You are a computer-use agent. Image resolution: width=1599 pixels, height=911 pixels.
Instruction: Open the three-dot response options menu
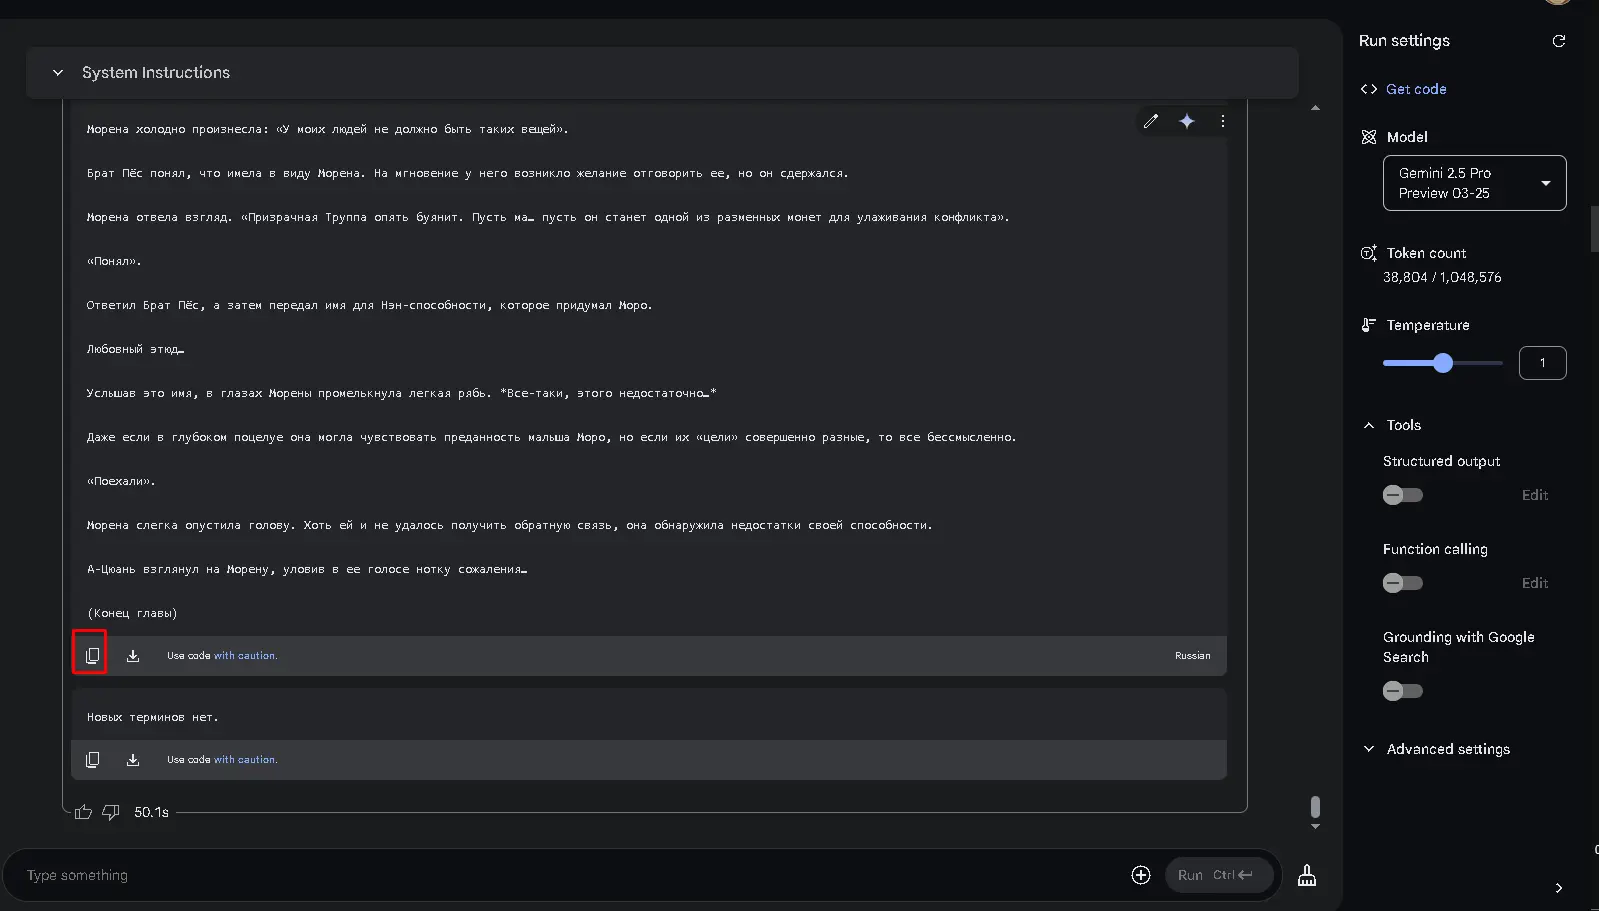coord(1223,121)
